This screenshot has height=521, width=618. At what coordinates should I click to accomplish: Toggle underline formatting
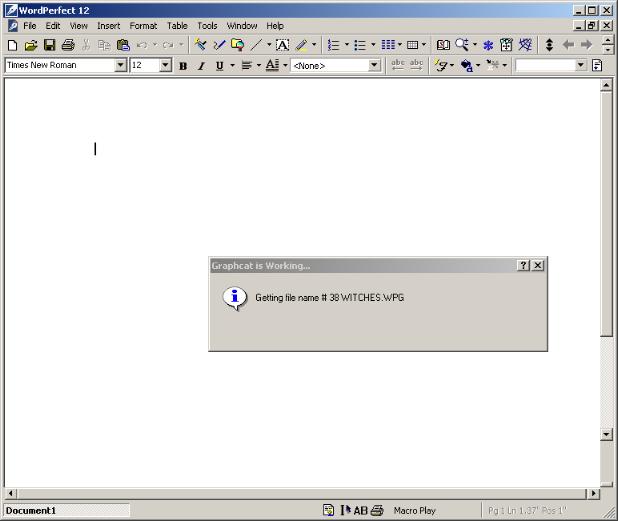click(x=220, y=66)
